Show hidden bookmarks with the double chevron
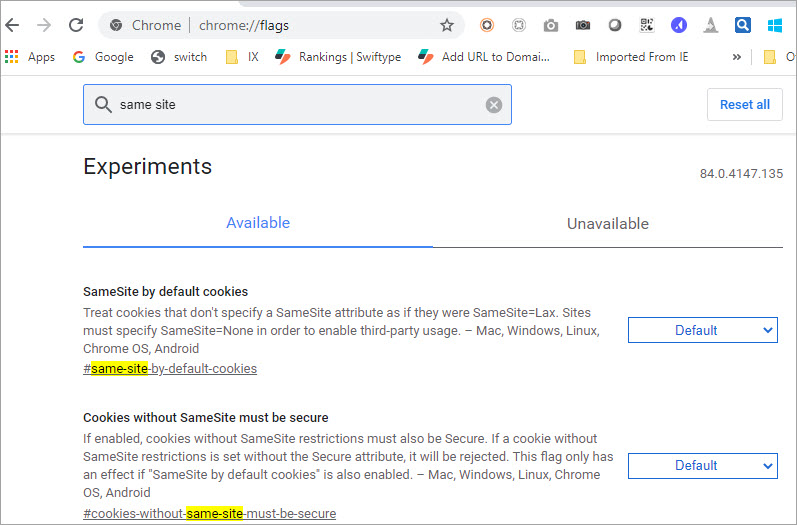This screenshot has width=797, height=525. [737, 57]
